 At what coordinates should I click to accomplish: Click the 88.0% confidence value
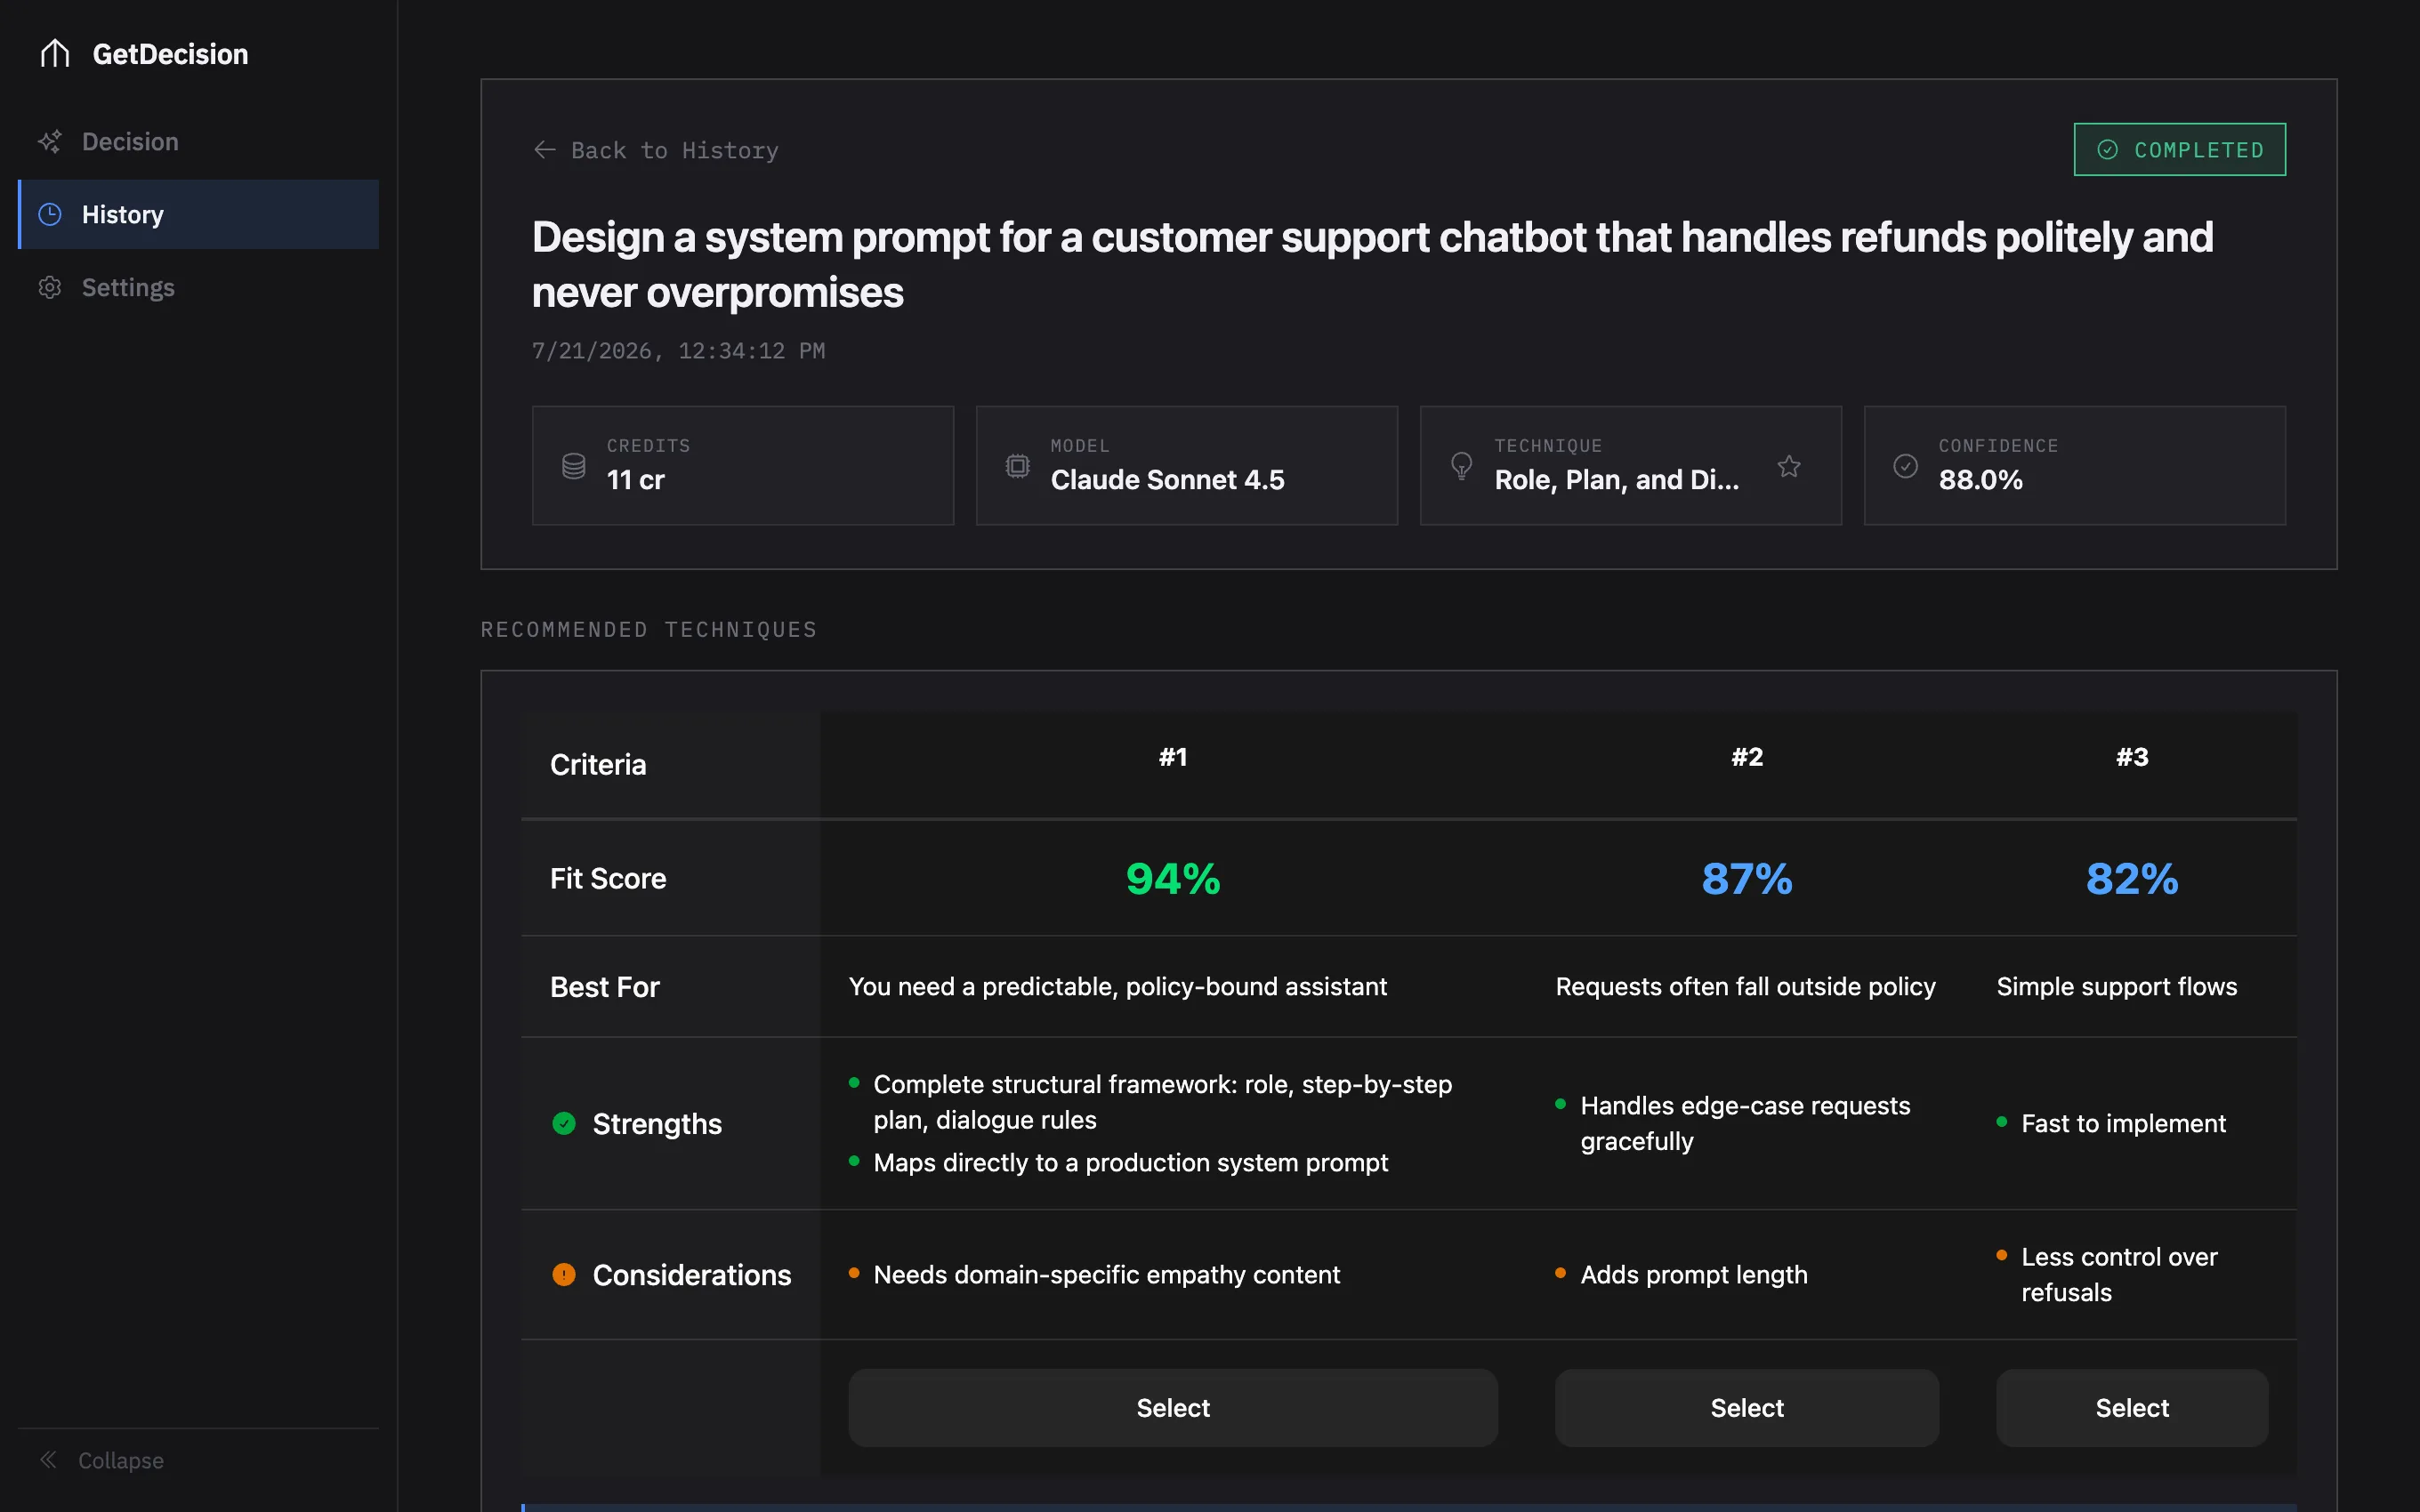[1980, 480]
